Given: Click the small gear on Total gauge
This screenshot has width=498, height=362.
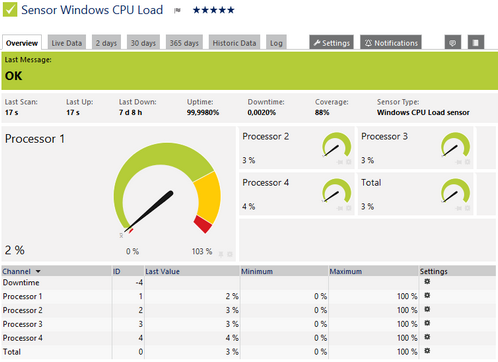Looking at the screenshot, I should (x=467, y=208).
